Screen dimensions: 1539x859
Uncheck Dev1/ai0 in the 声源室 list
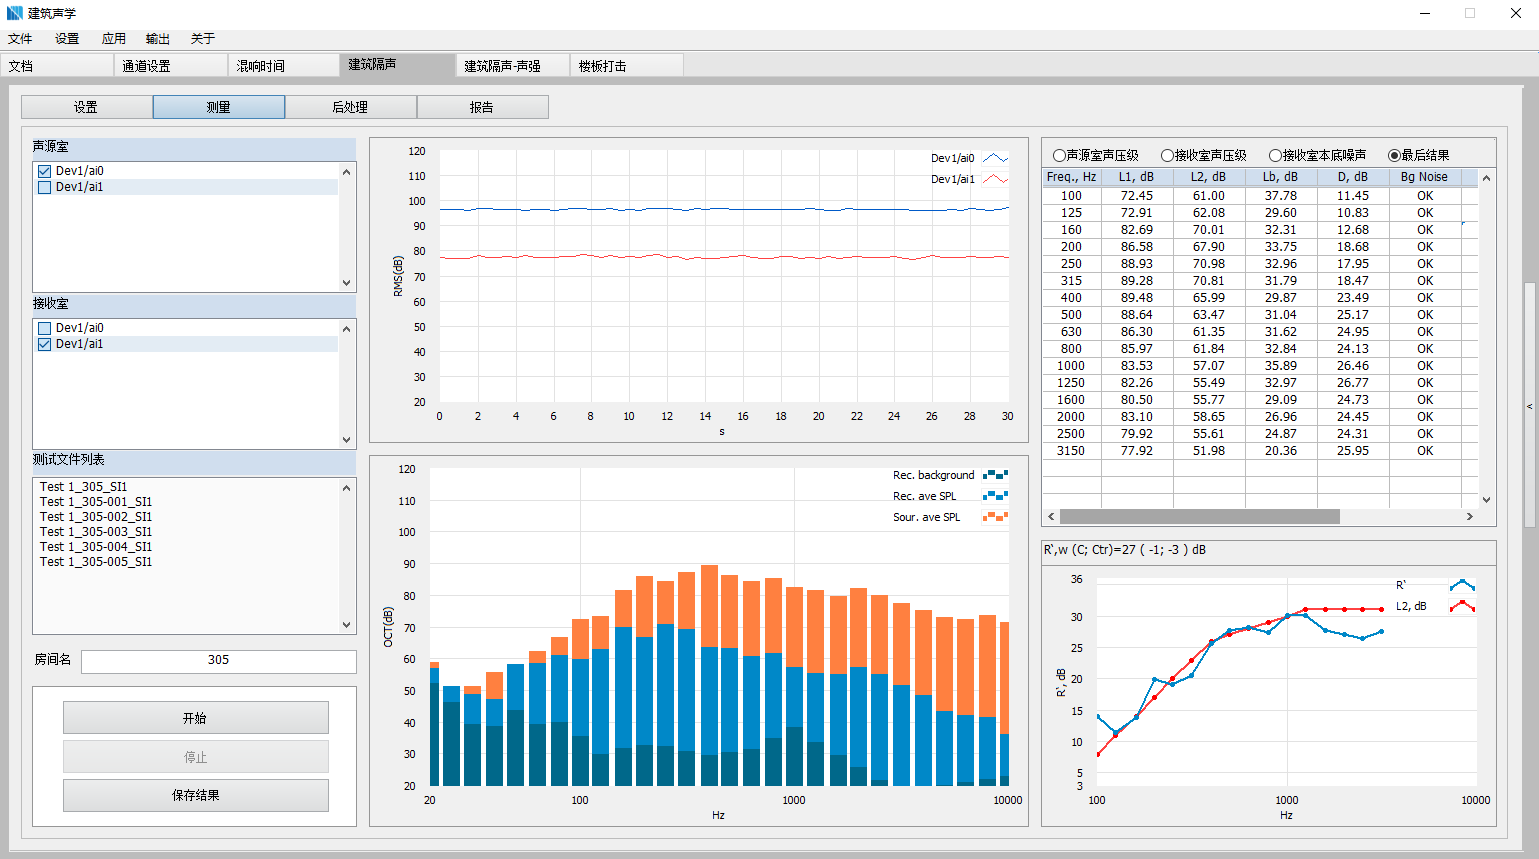45,171
